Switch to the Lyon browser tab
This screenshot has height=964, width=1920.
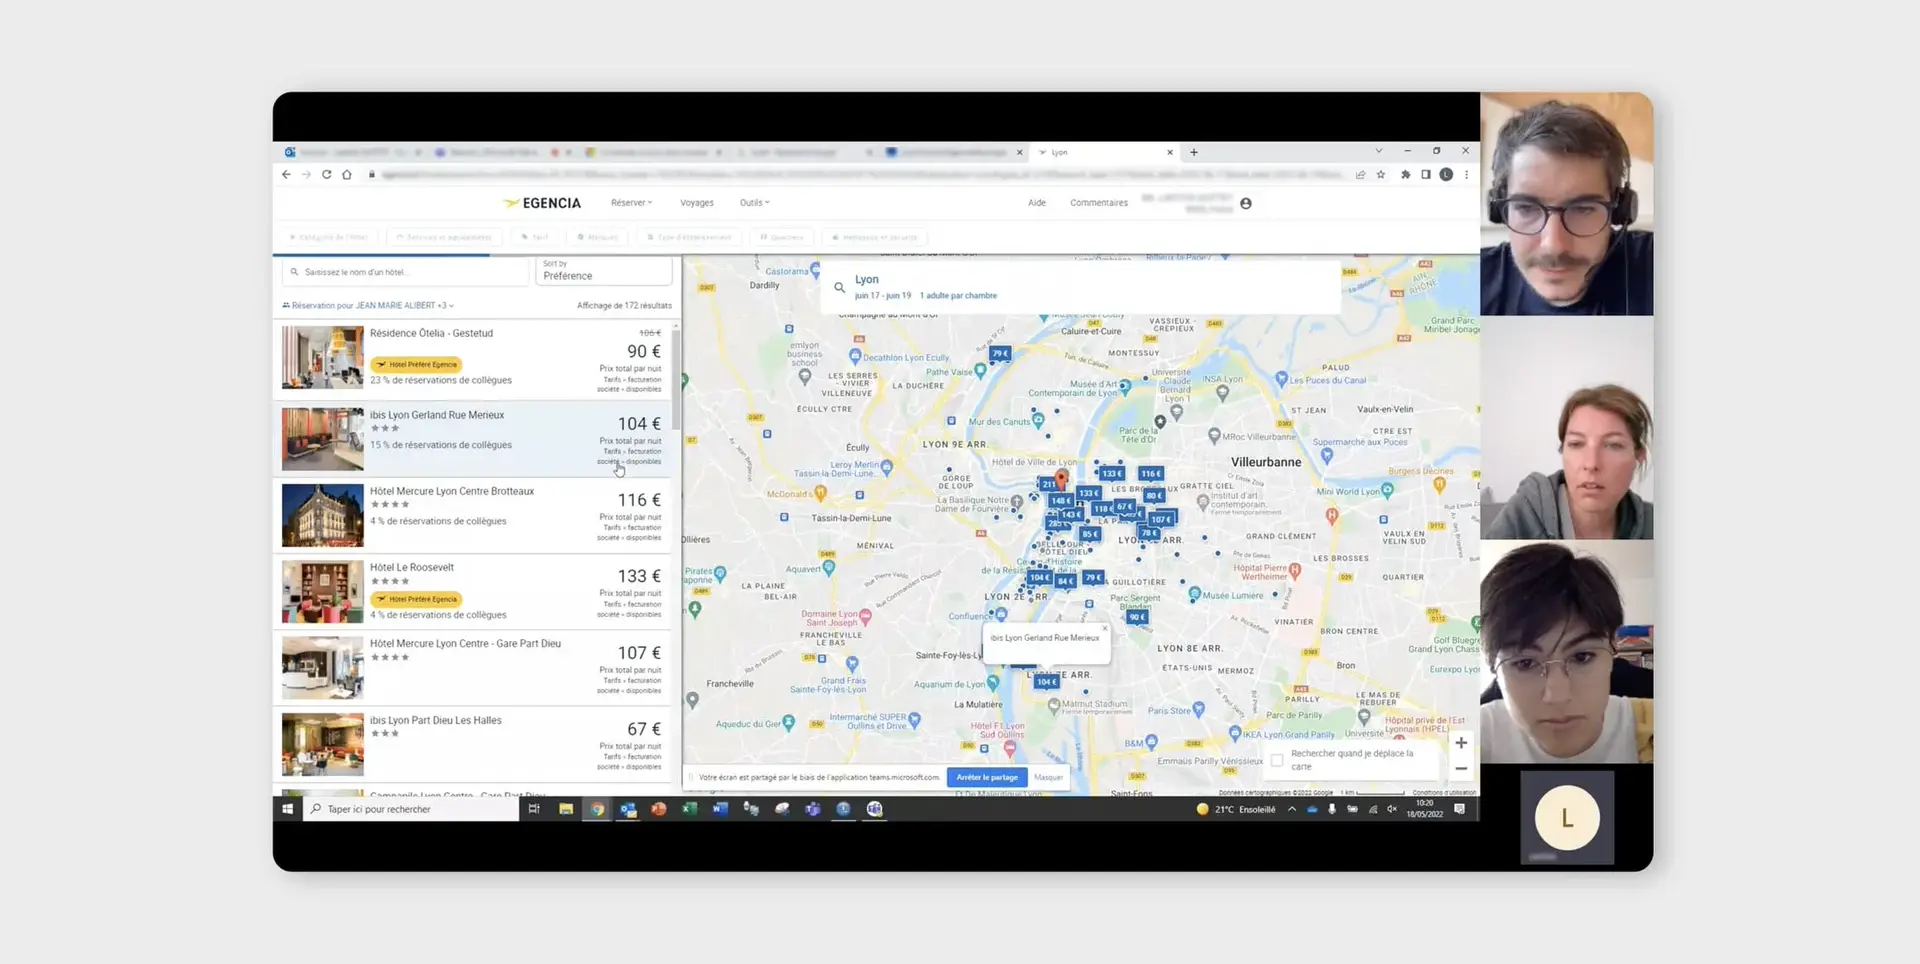1104,152
